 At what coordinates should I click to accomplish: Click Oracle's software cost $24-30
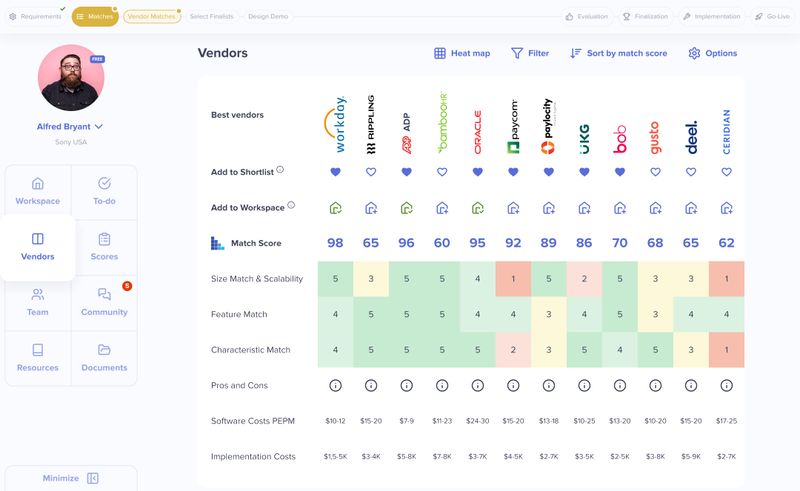point(478,421)
